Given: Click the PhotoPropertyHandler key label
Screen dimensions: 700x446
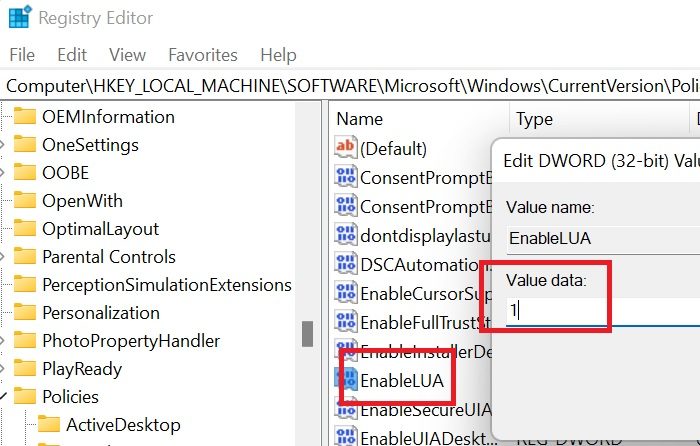Looking at the screenshot, I should pos(131,341).
